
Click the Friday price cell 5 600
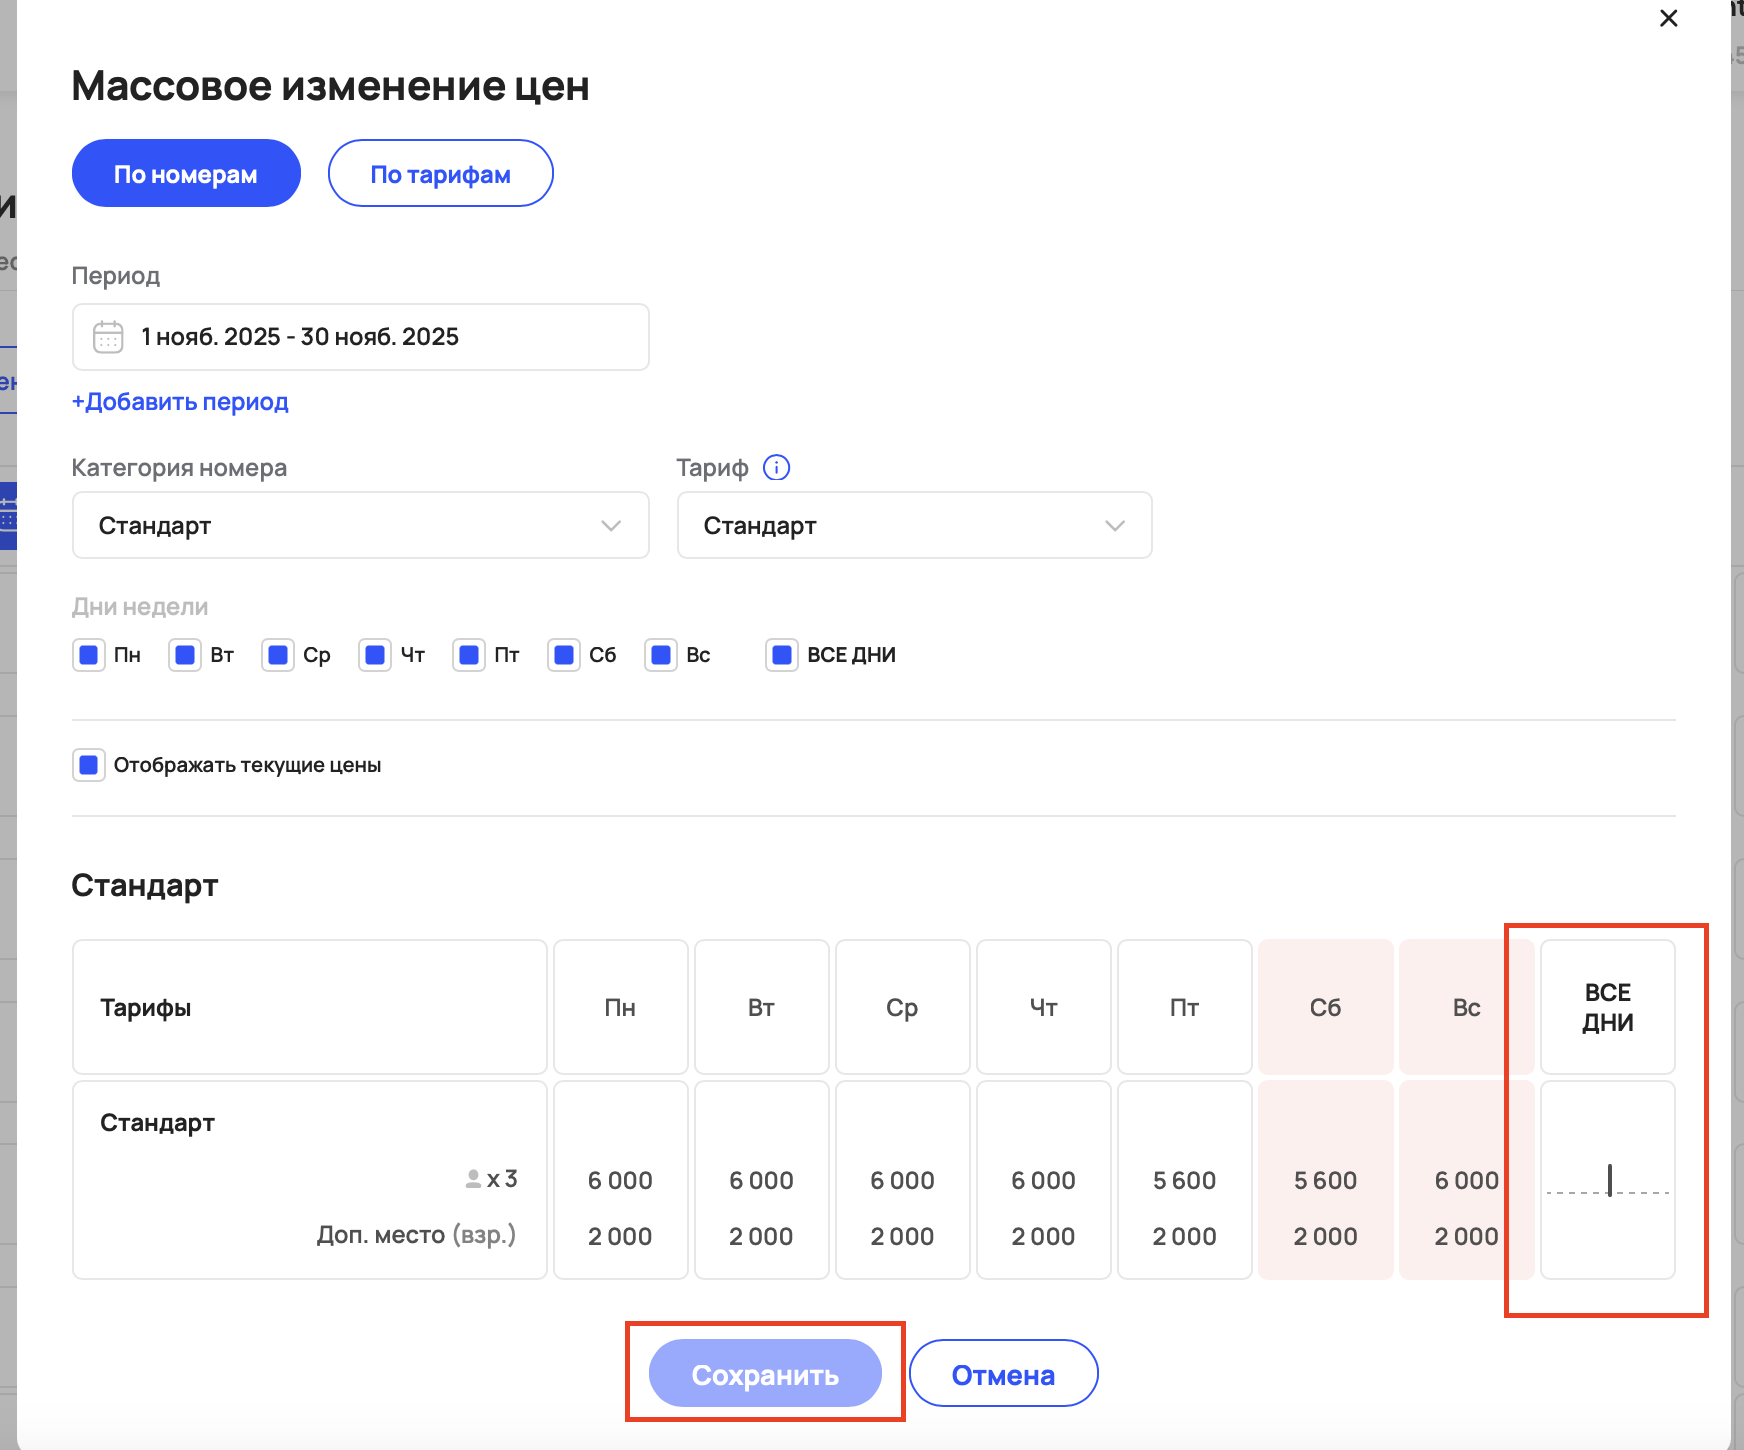[x=1184, y=1181]
